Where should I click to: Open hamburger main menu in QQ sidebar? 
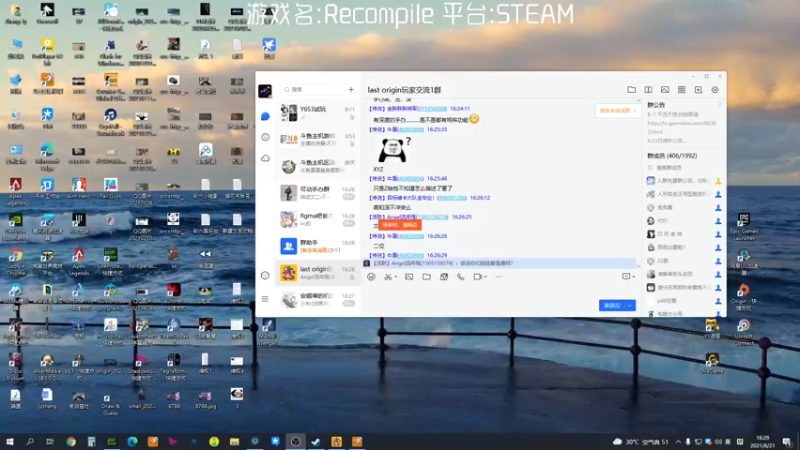click(265, 299)
